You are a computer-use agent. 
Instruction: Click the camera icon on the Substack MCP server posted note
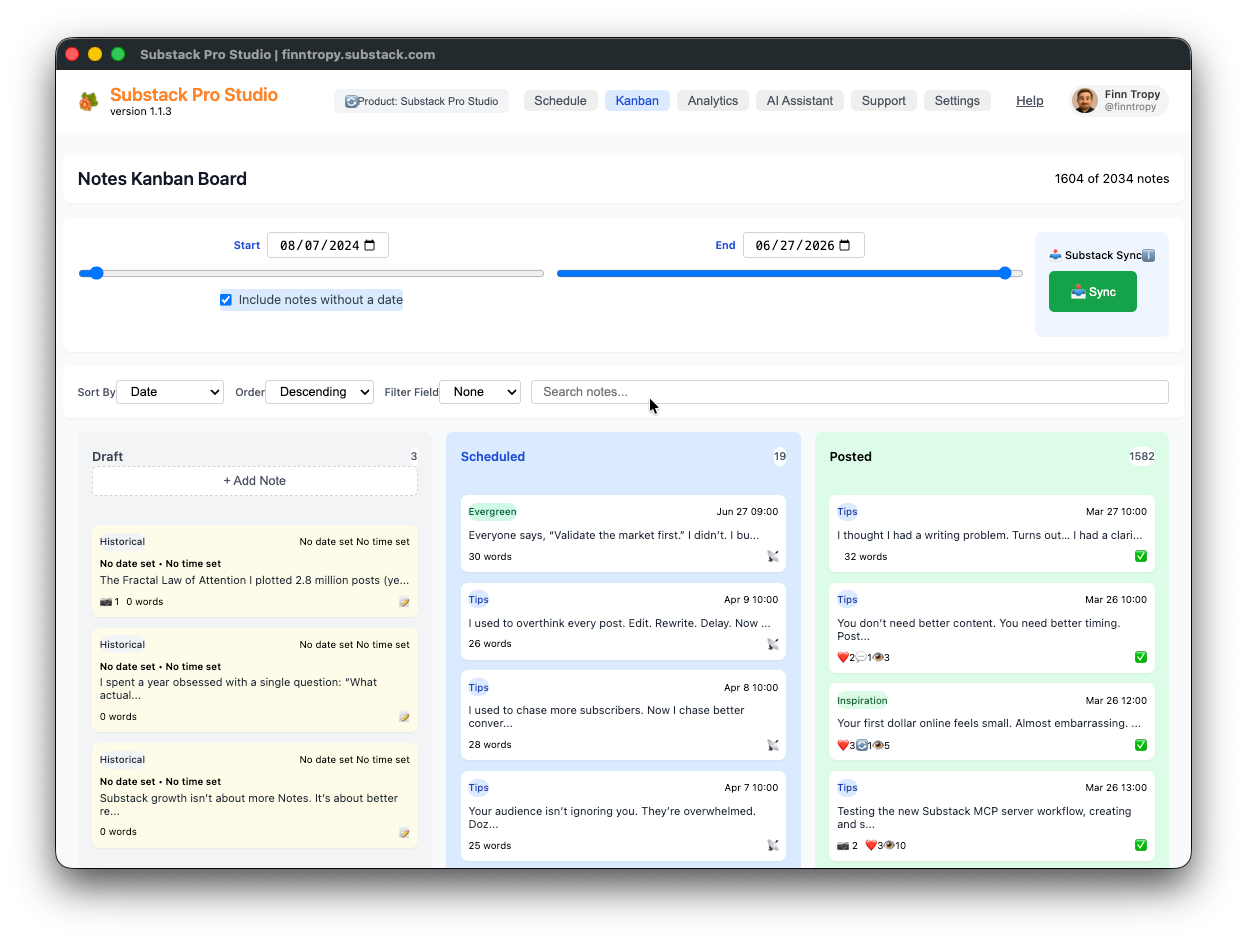point(843,845)
